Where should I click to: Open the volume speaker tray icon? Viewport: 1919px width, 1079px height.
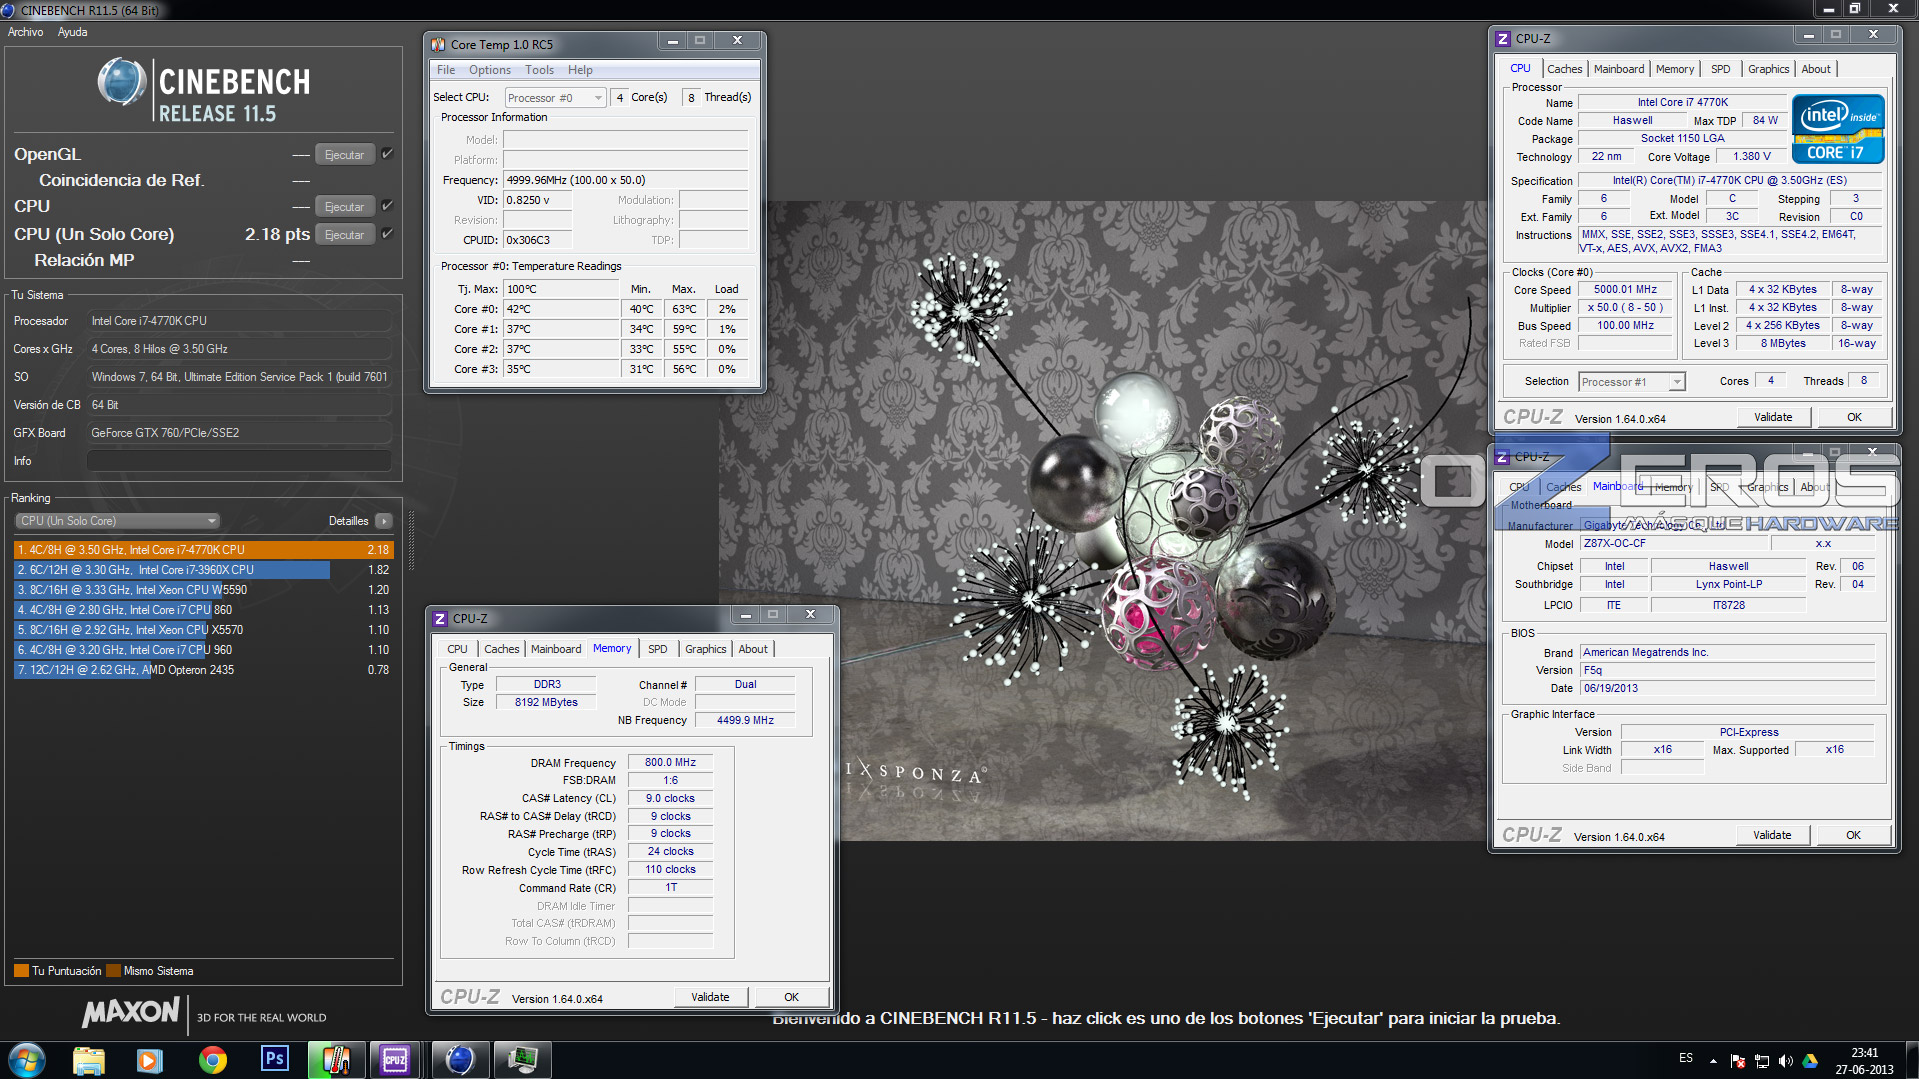pos(1786,1061)
